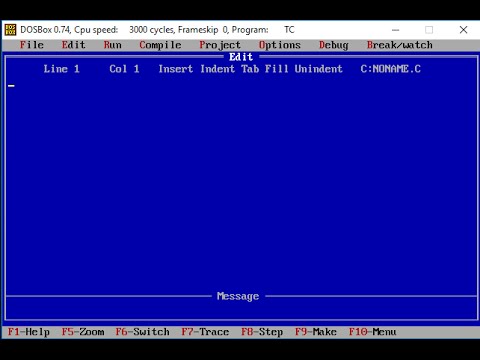Screen dimensions: 480x360
Task: Click F9-Make in the bottom bar
Action: 316,332
